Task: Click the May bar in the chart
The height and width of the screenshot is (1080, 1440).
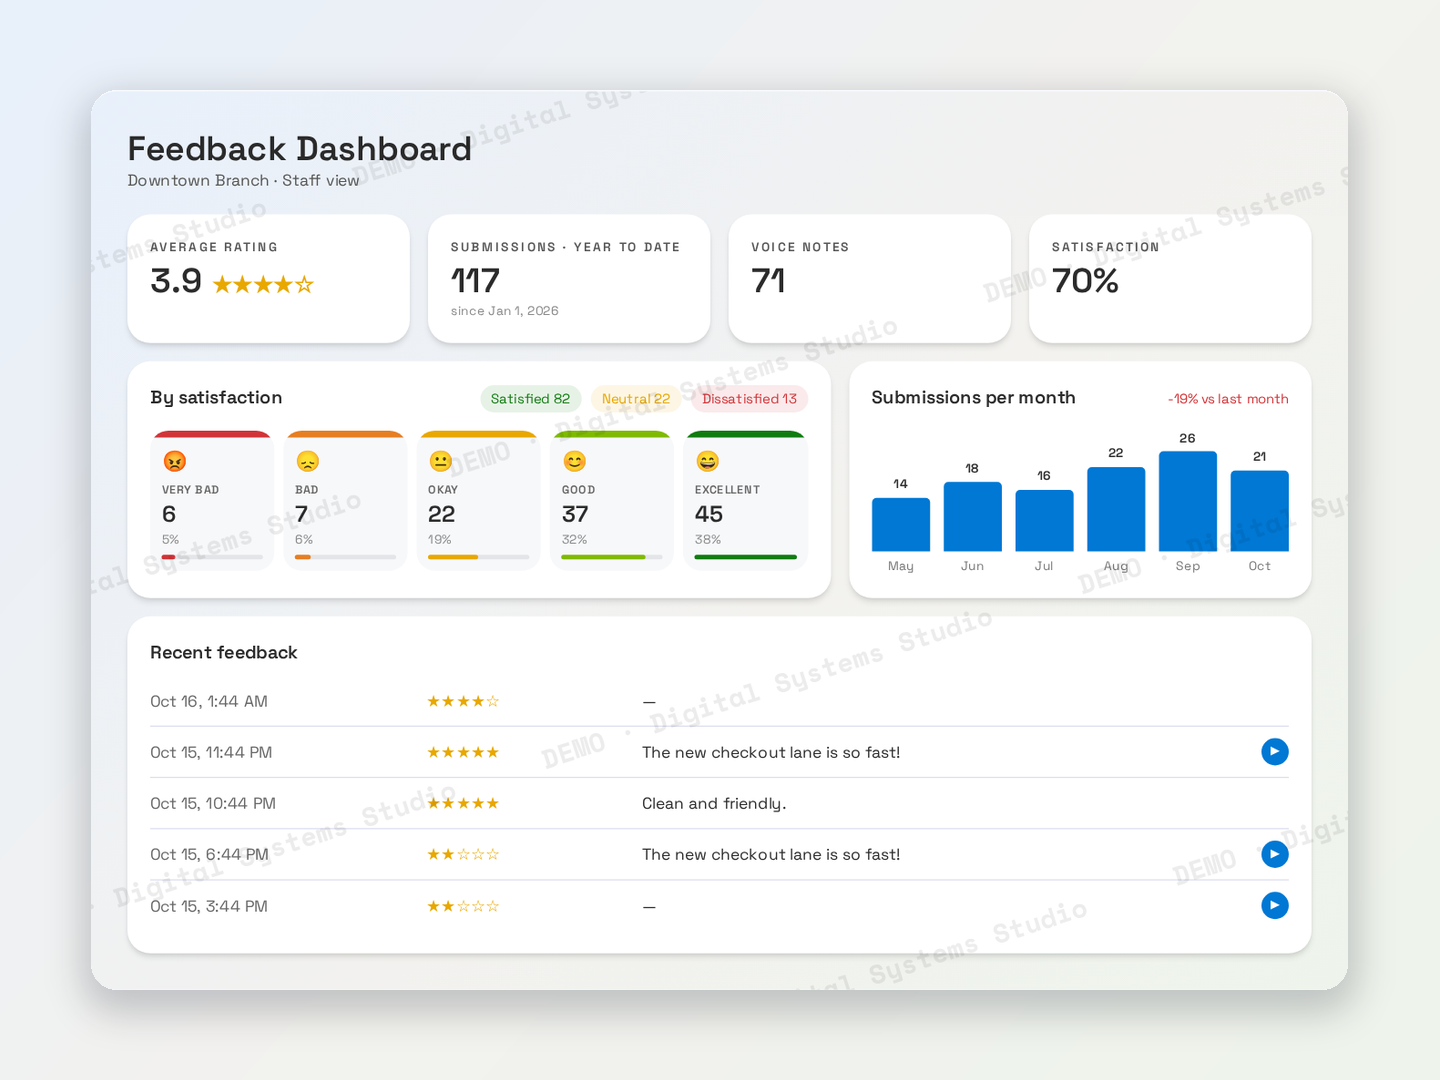Action: coord(901,525)
